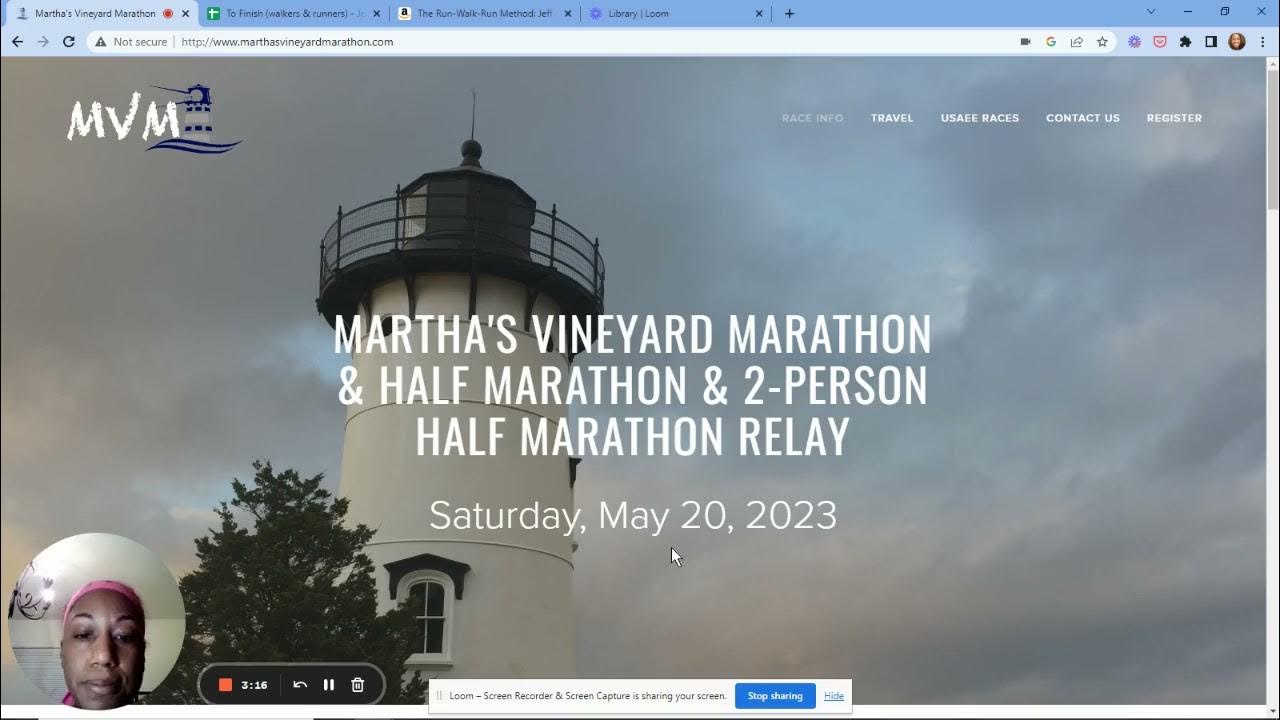Open the RACE INFO menu

point(812,118)
